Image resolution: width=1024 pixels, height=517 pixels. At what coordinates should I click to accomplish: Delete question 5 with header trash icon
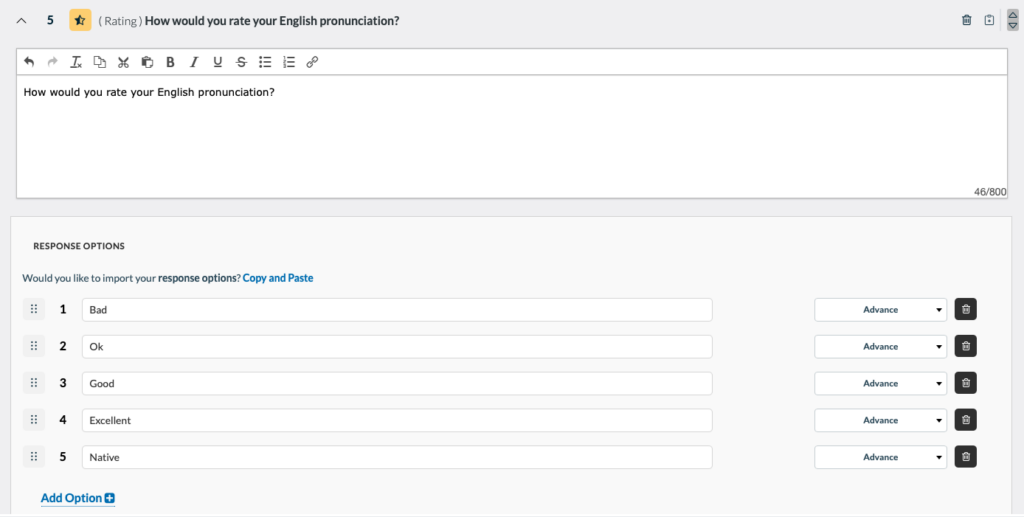point(967,20)
